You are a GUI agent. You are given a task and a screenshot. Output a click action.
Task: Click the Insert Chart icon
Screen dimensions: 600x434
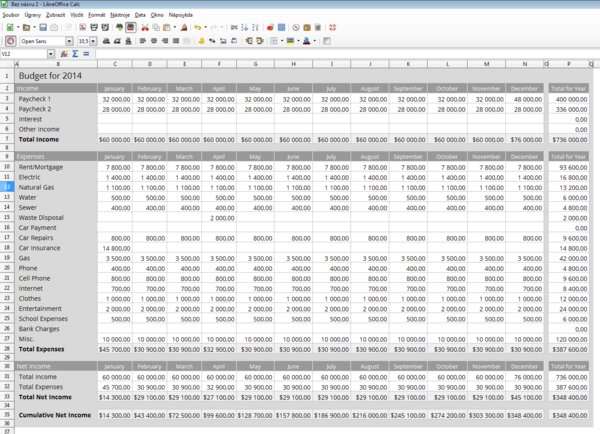tap(270, 28)
